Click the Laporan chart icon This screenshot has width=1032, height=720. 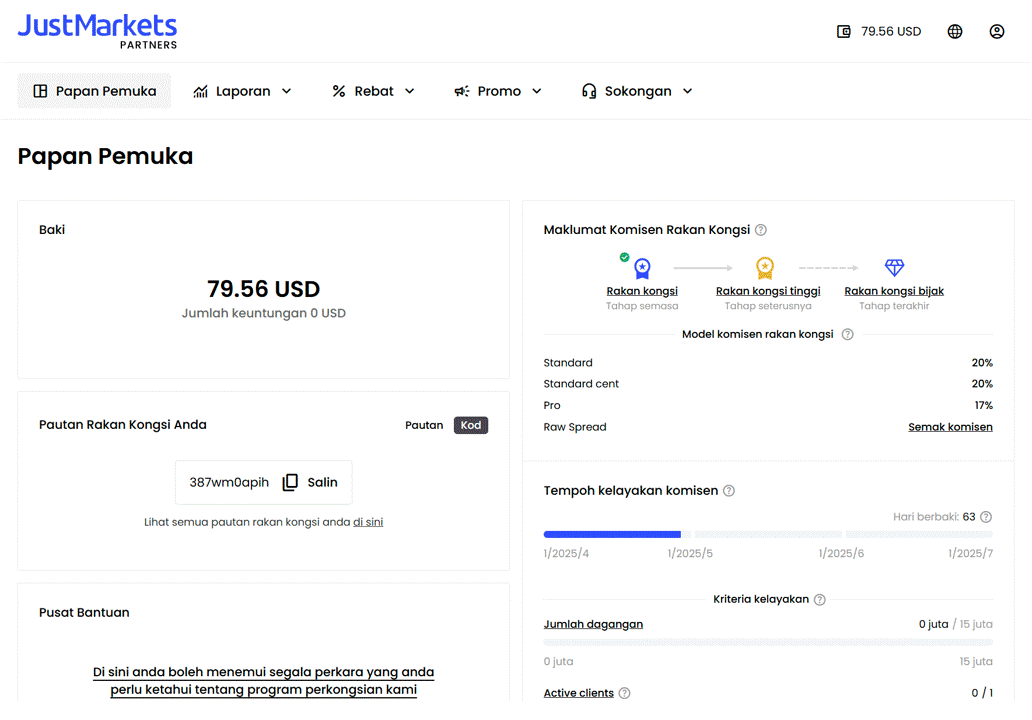pyautogui.click(x=201, y=91)
